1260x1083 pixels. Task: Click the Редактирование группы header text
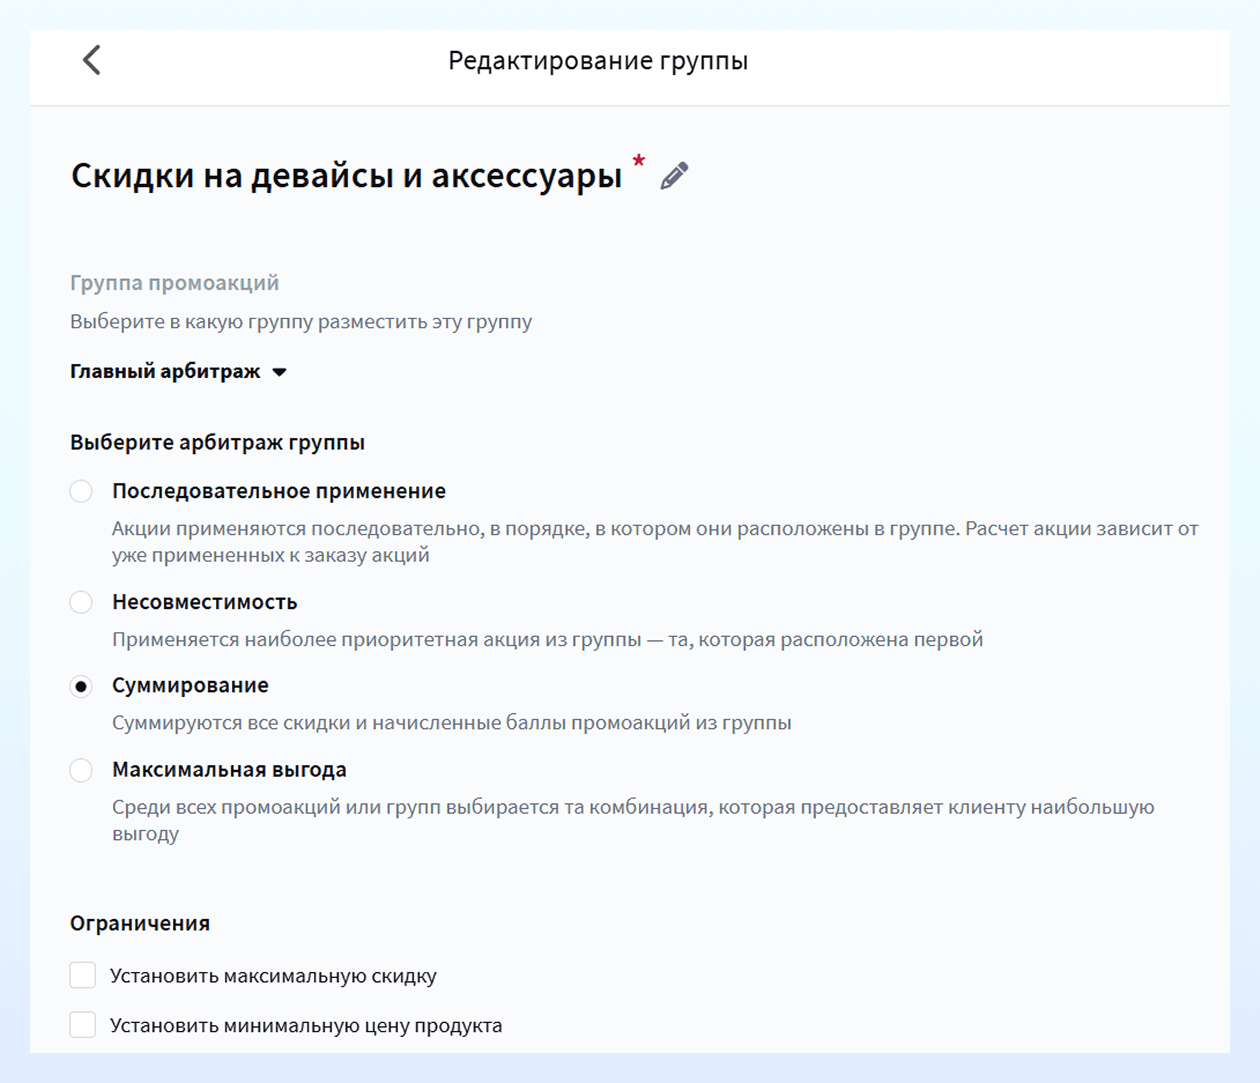(598, 61)
